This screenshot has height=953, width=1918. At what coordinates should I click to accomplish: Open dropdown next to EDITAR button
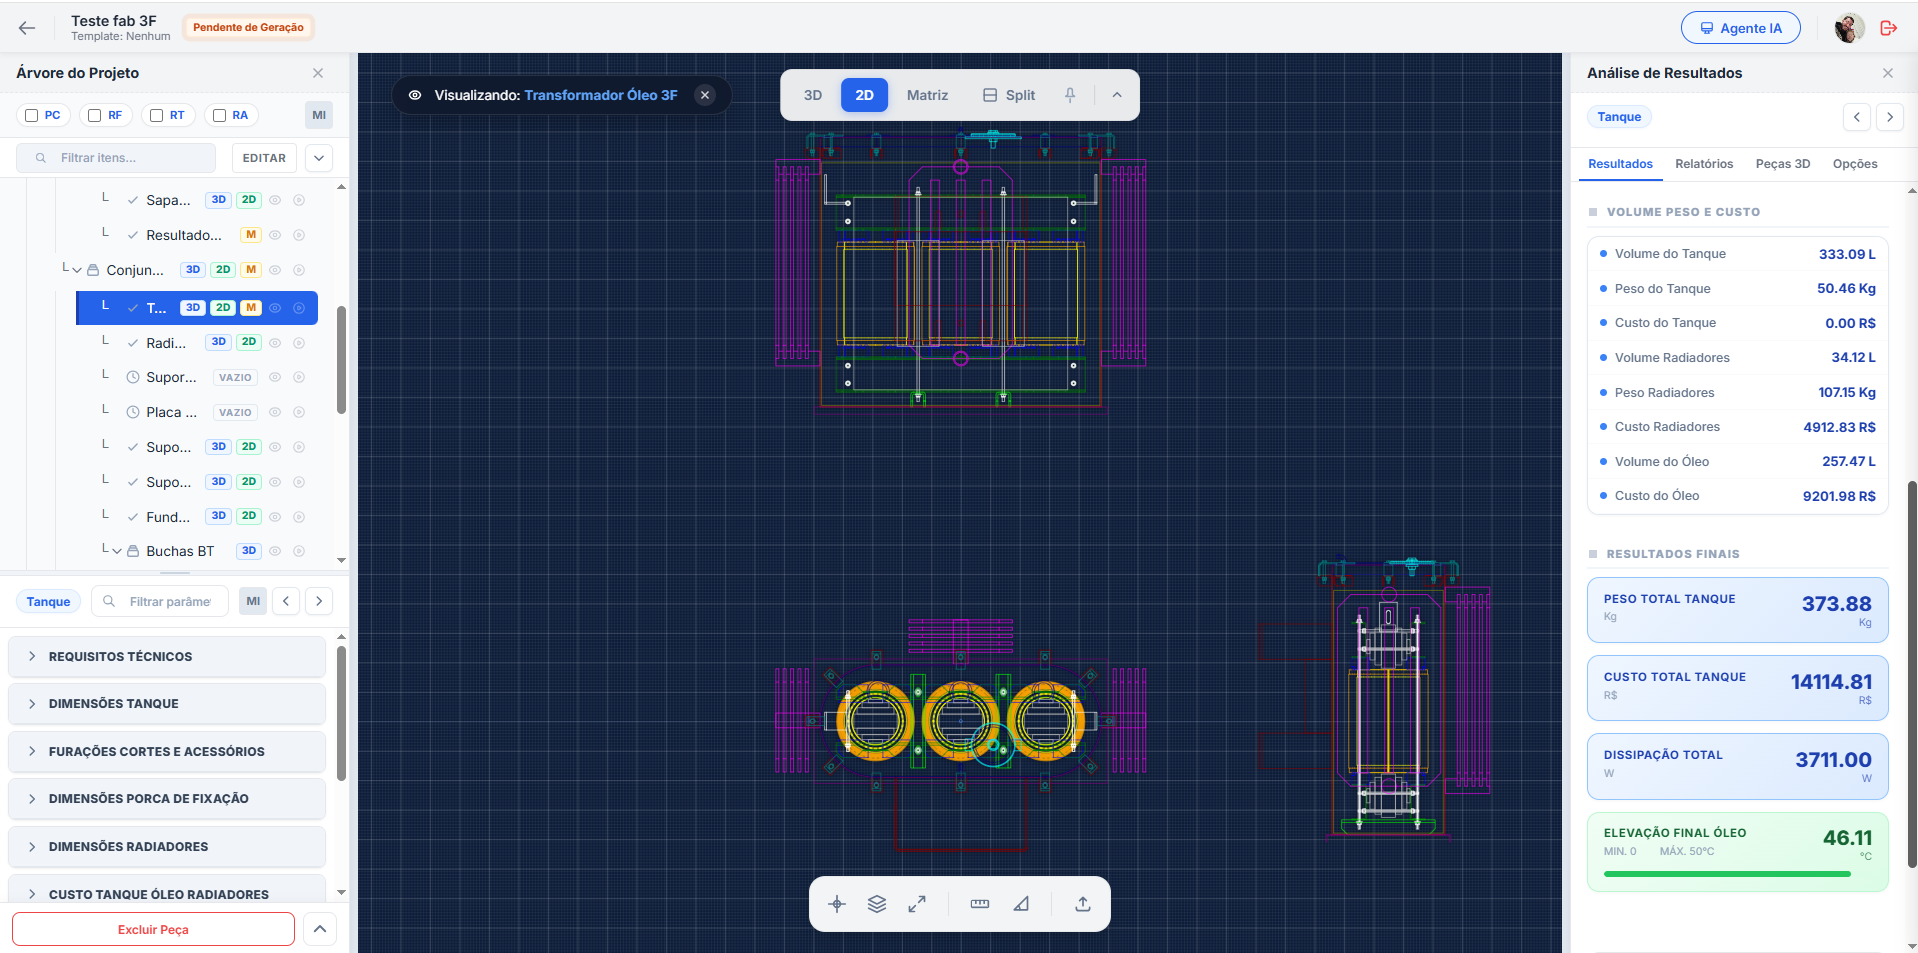[319, 158]
